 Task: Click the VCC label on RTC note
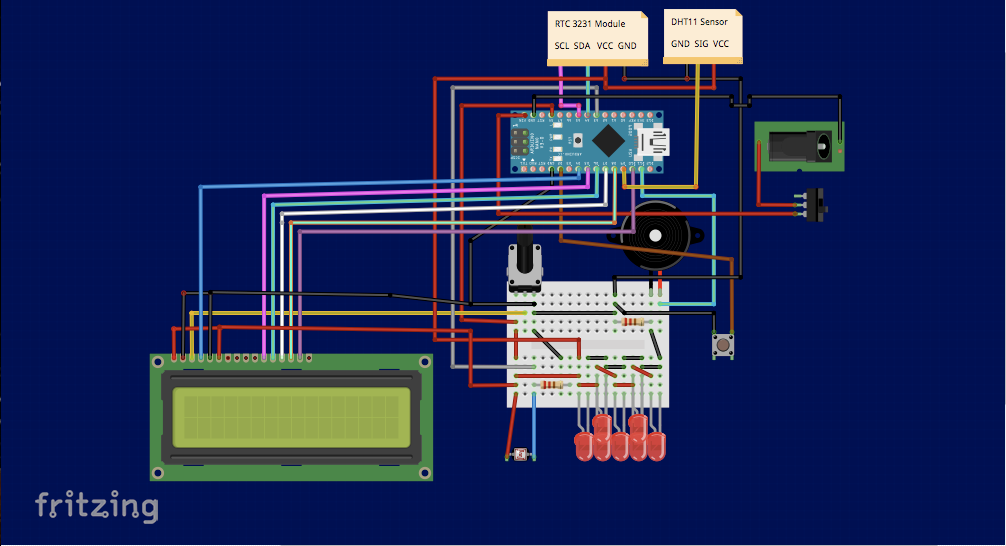coord(604,46)
